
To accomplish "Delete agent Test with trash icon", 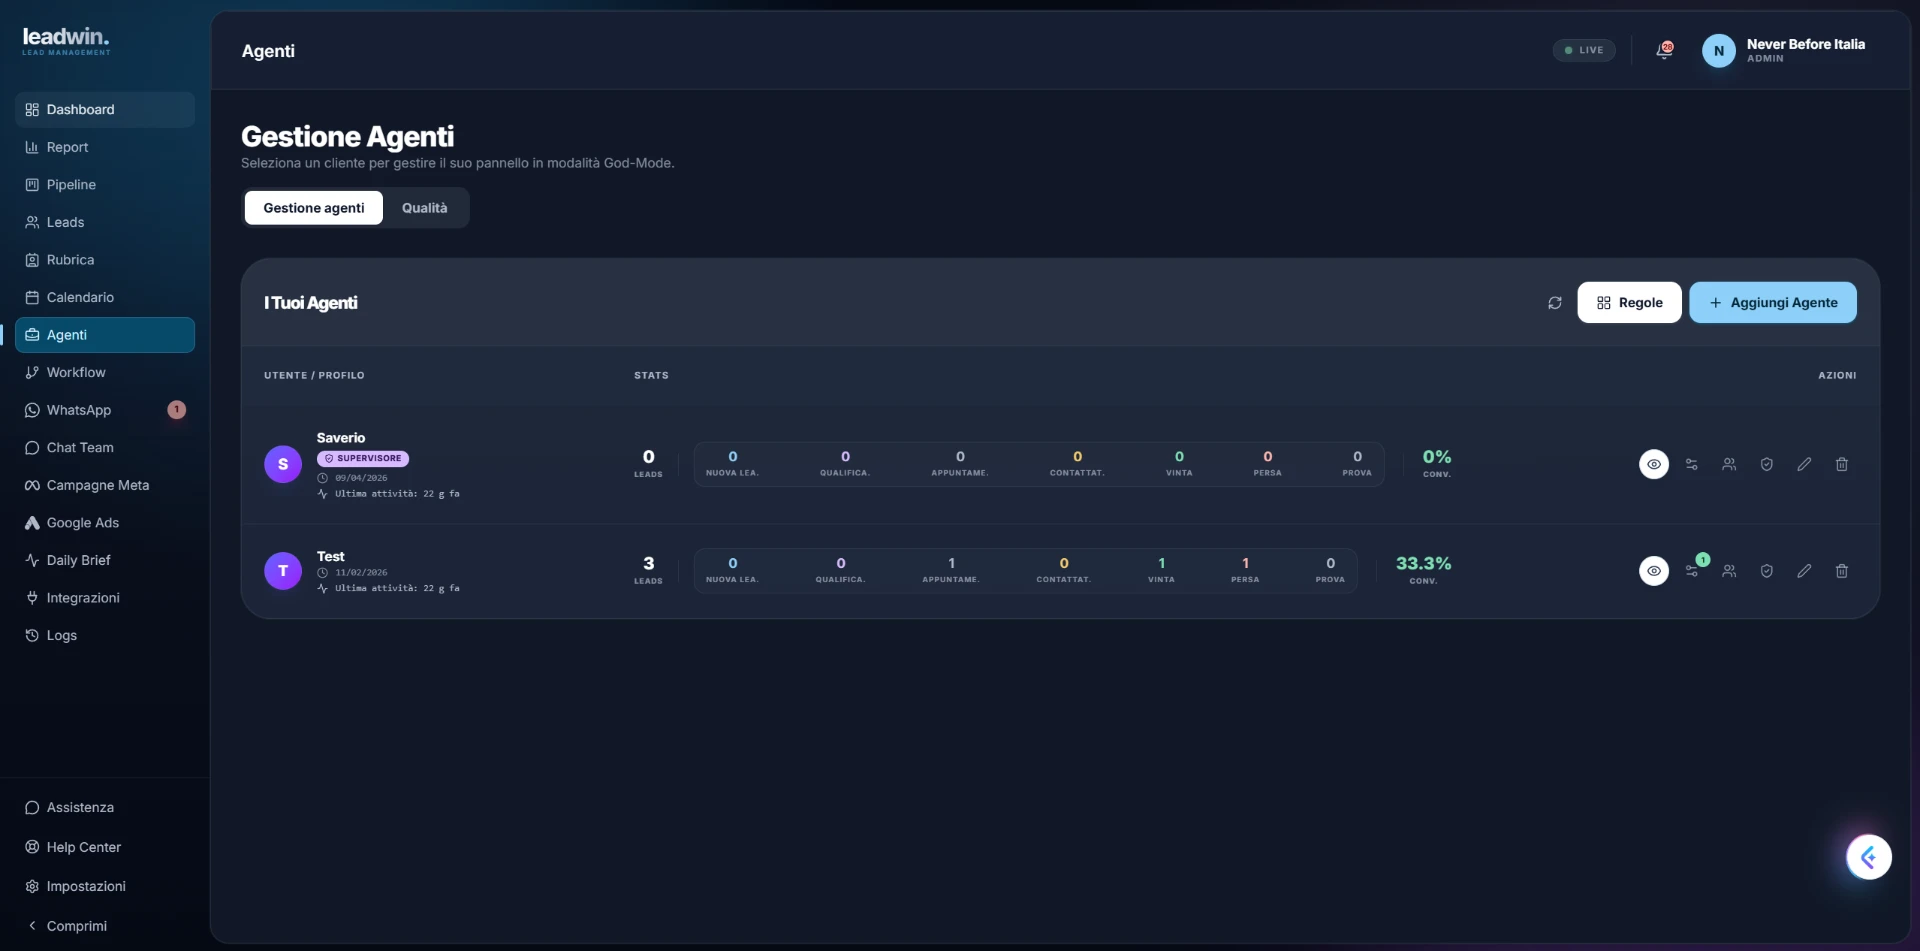I will coord(1842,571).
